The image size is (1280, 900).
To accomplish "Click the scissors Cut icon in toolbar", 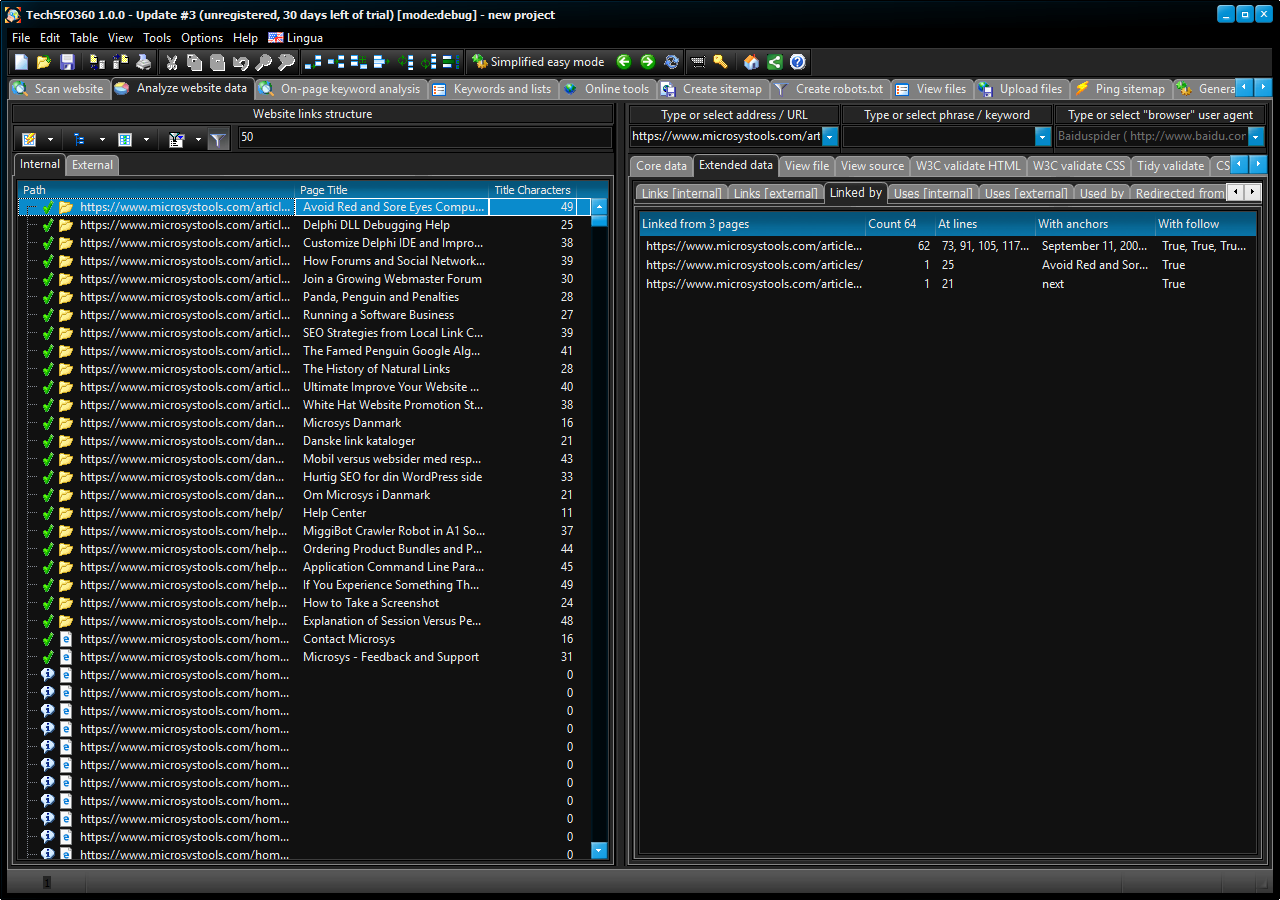I will [x=171, y=62].
